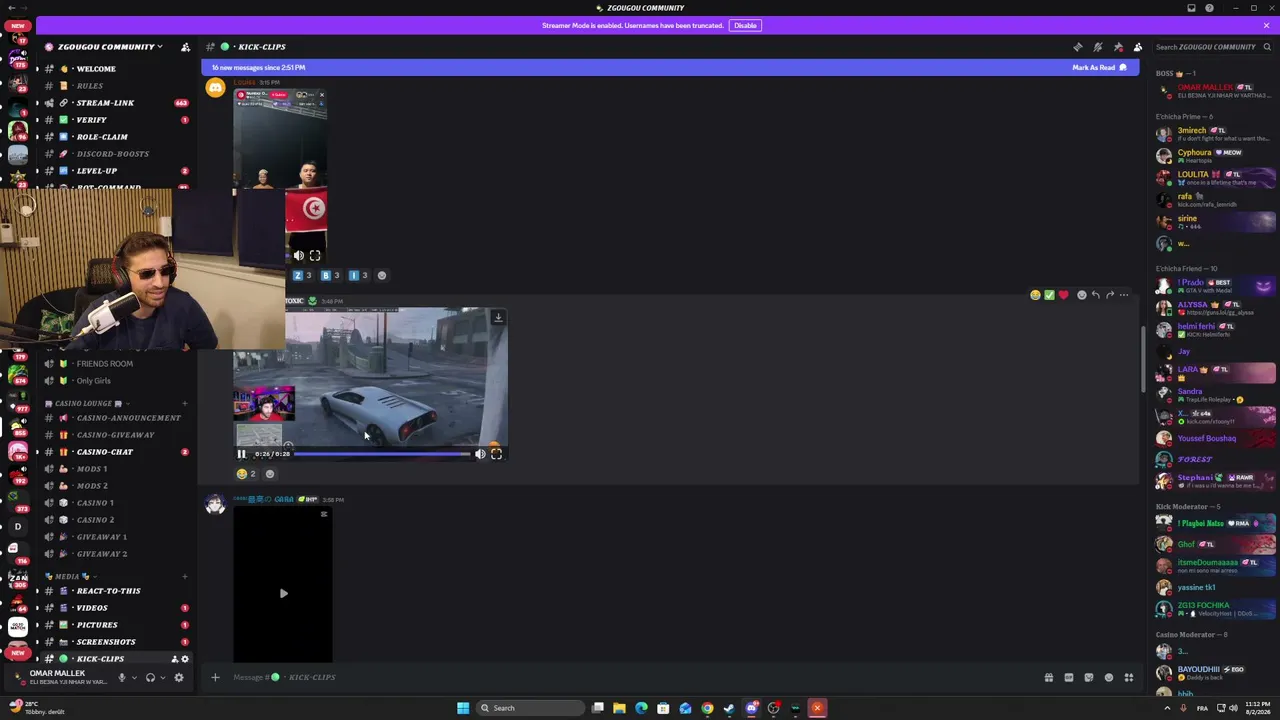Click Mark As Read button

pos(1099,67)
